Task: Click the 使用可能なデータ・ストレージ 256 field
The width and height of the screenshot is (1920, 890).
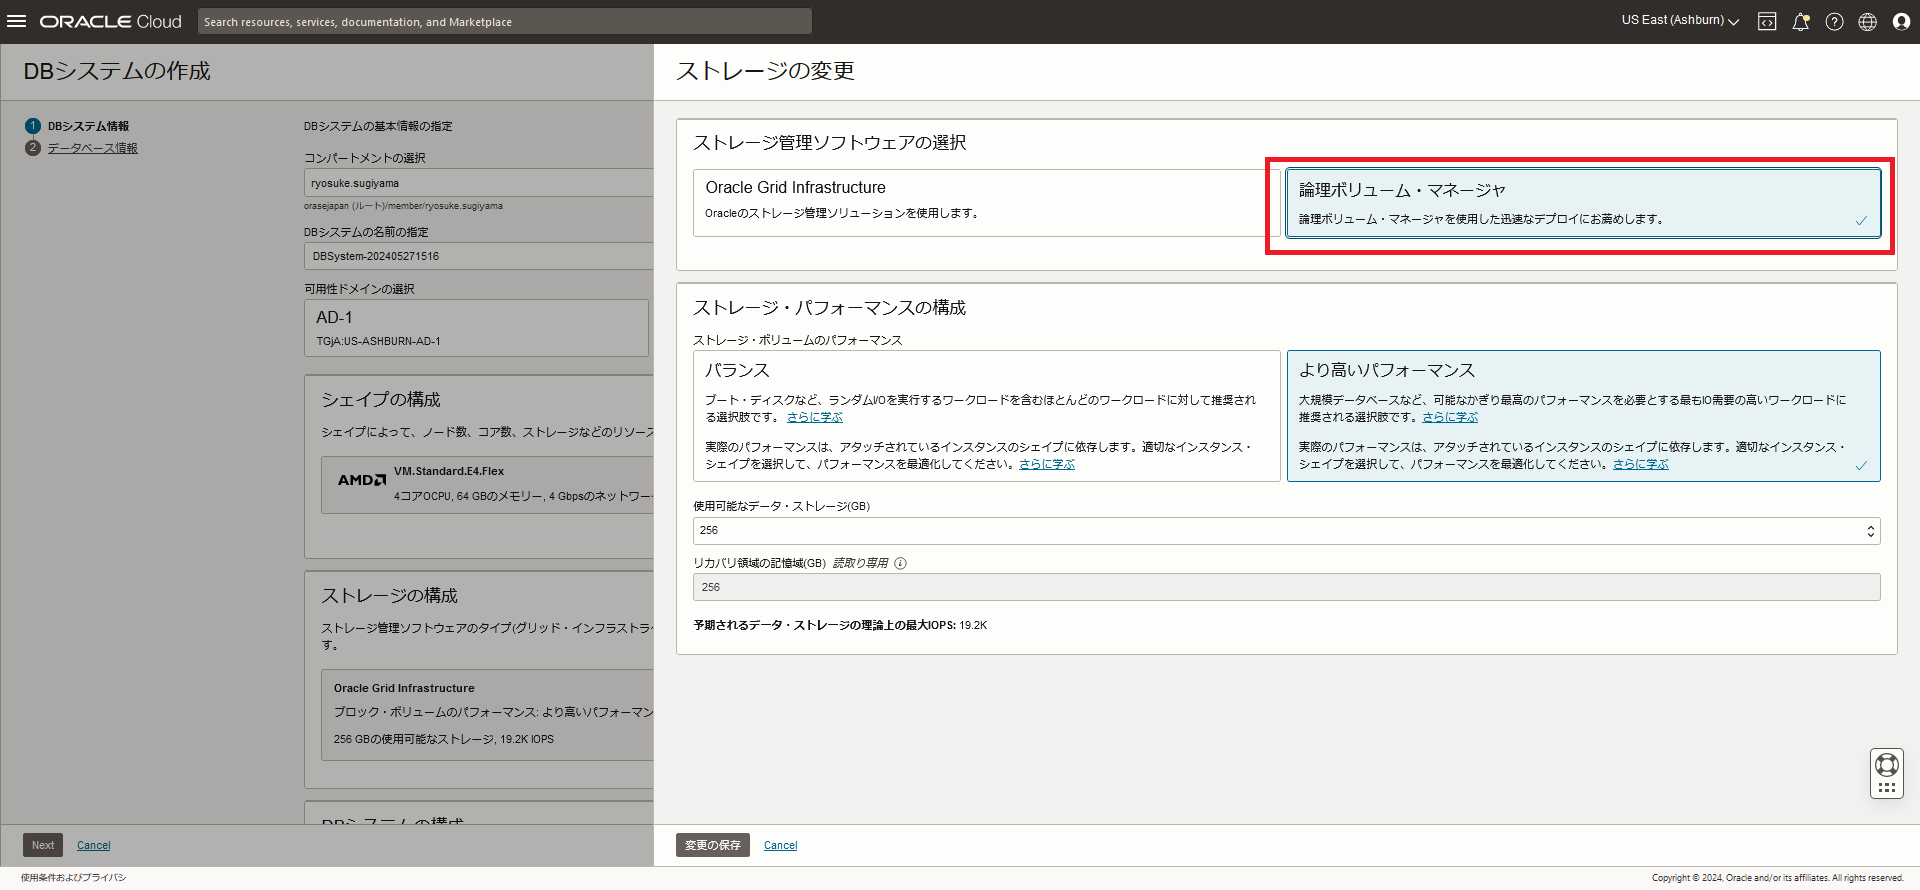Action: coord(1286,531)
